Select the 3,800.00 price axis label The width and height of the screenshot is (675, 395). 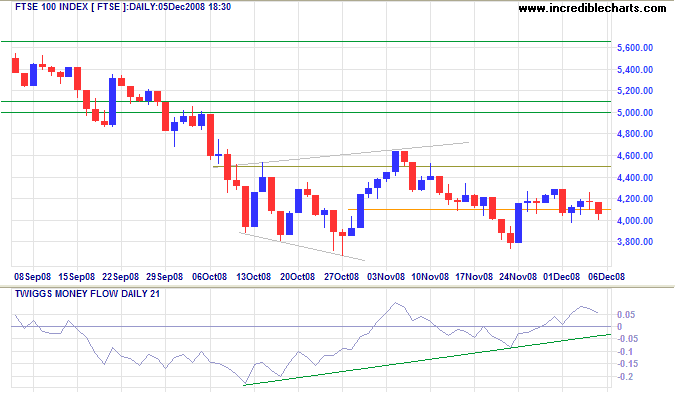pyautogui.click(x=635, y=242)
